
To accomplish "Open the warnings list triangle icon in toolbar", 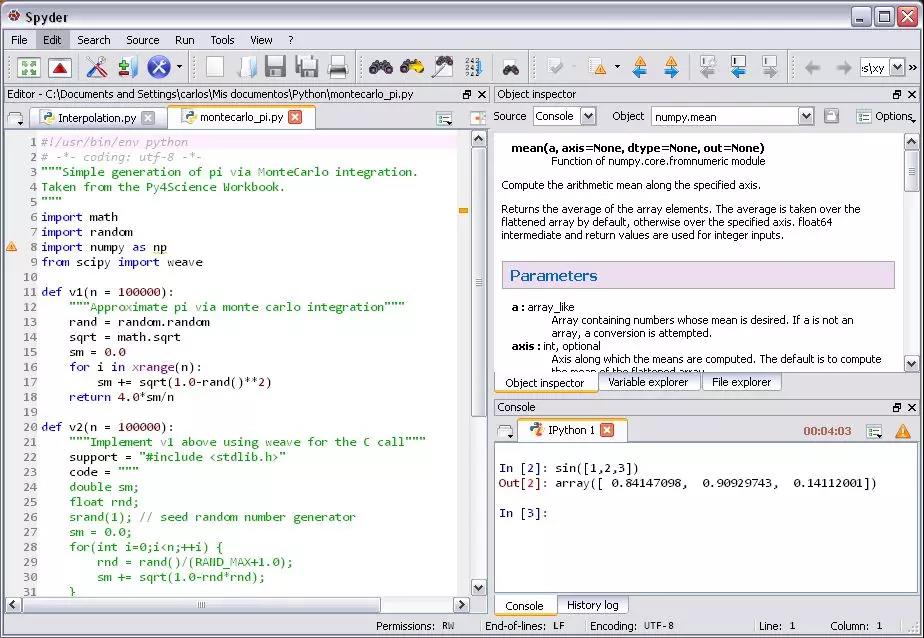I will (x=598, y=68).
